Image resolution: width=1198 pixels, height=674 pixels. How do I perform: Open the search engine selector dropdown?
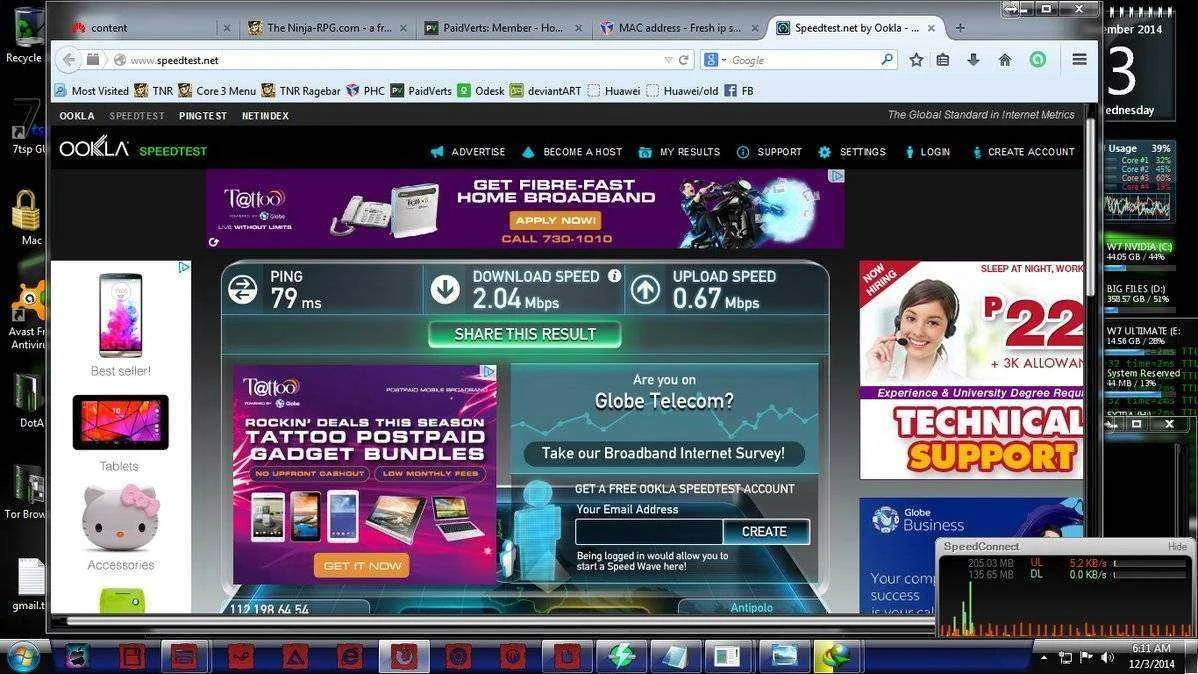click(714, 60)
